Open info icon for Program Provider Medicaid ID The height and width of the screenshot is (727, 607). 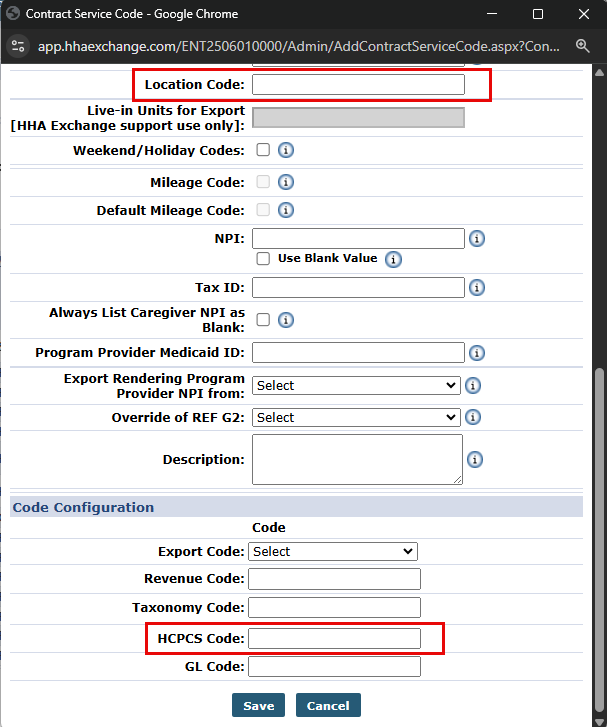477,353
